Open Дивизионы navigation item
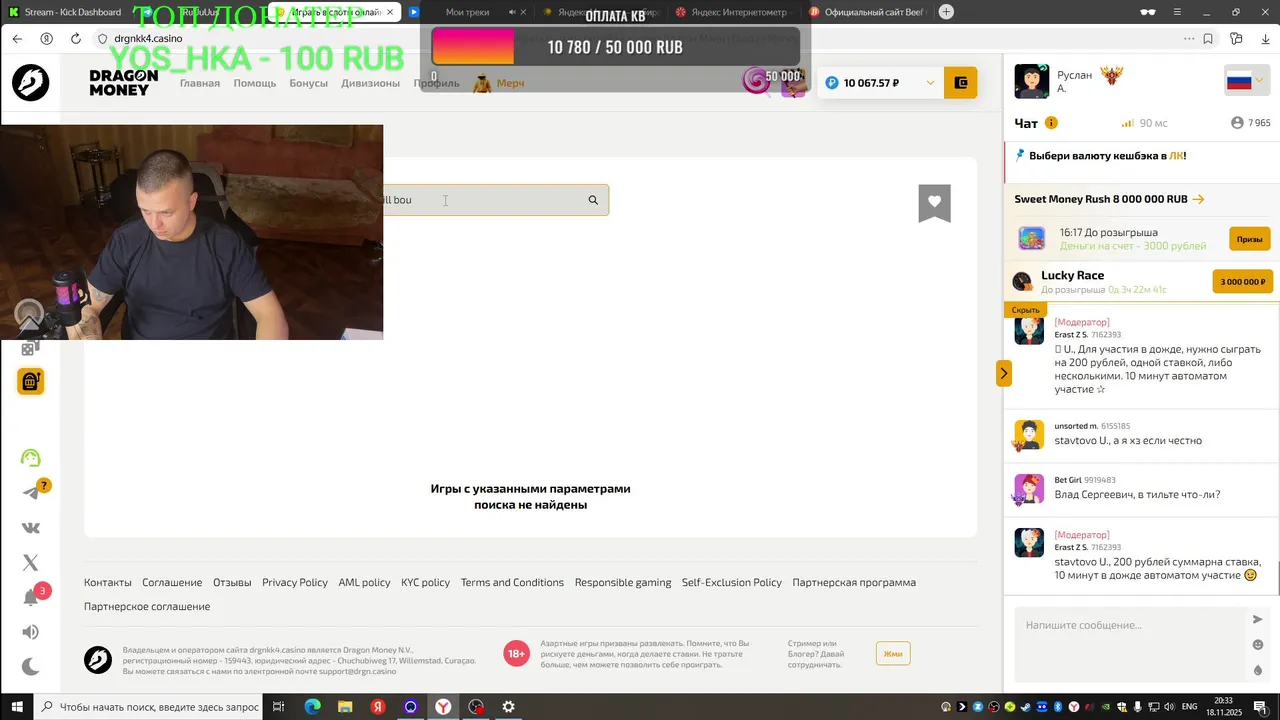 [x=370, y=83]
